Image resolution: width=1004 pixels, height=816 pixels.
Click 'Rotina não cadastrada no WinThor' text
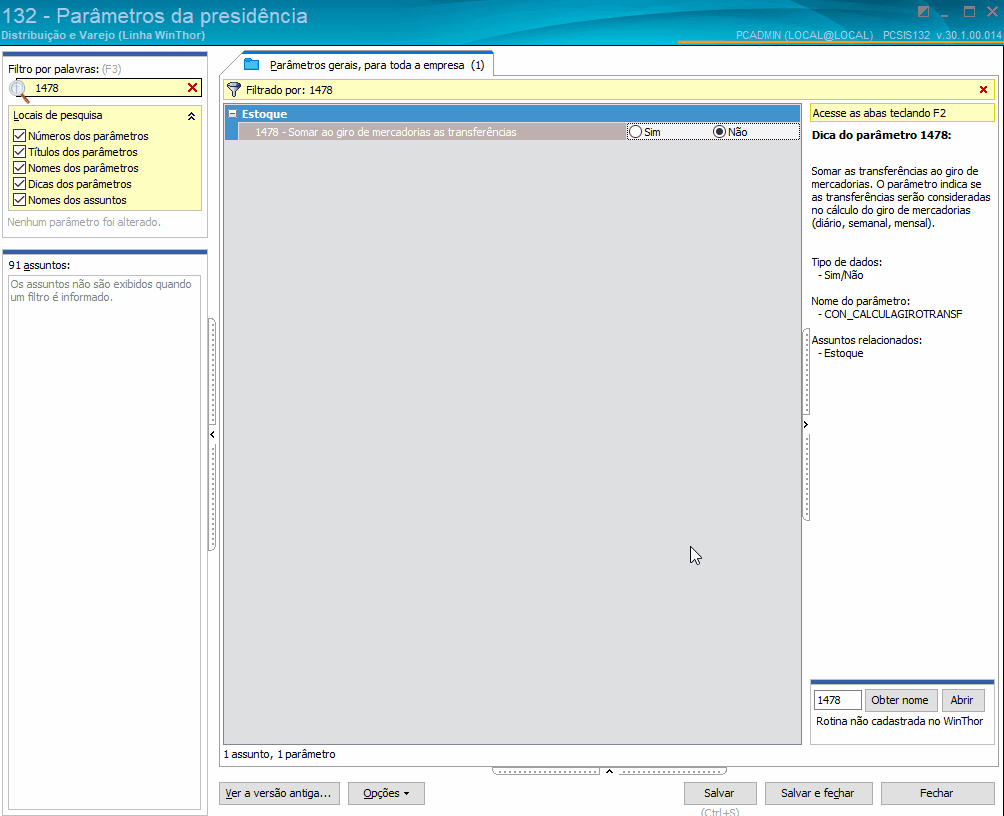click(900, 721)
